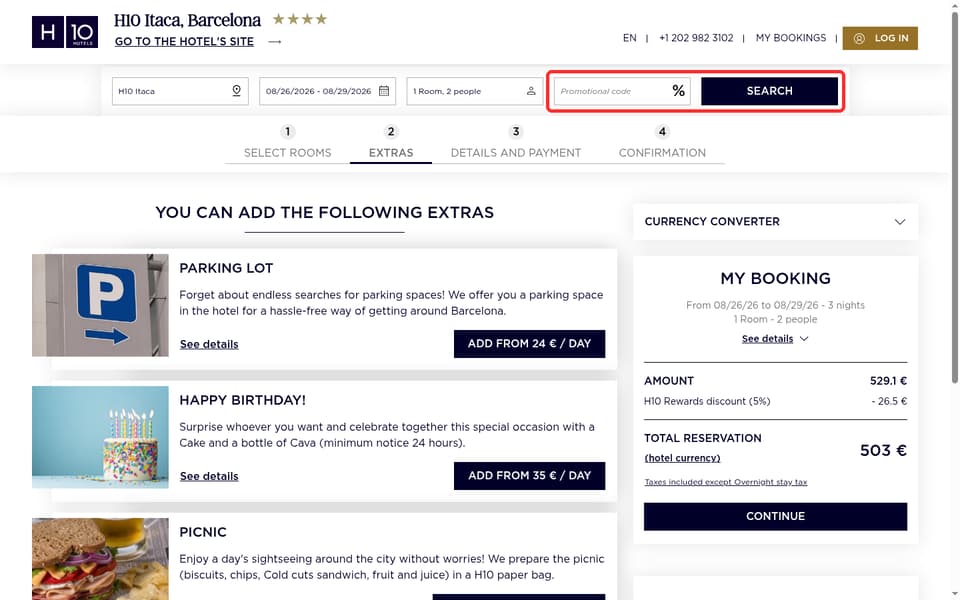Click Continue in My Booking
The width and height of the screenshot is (960, 600).
coord(775,516)
